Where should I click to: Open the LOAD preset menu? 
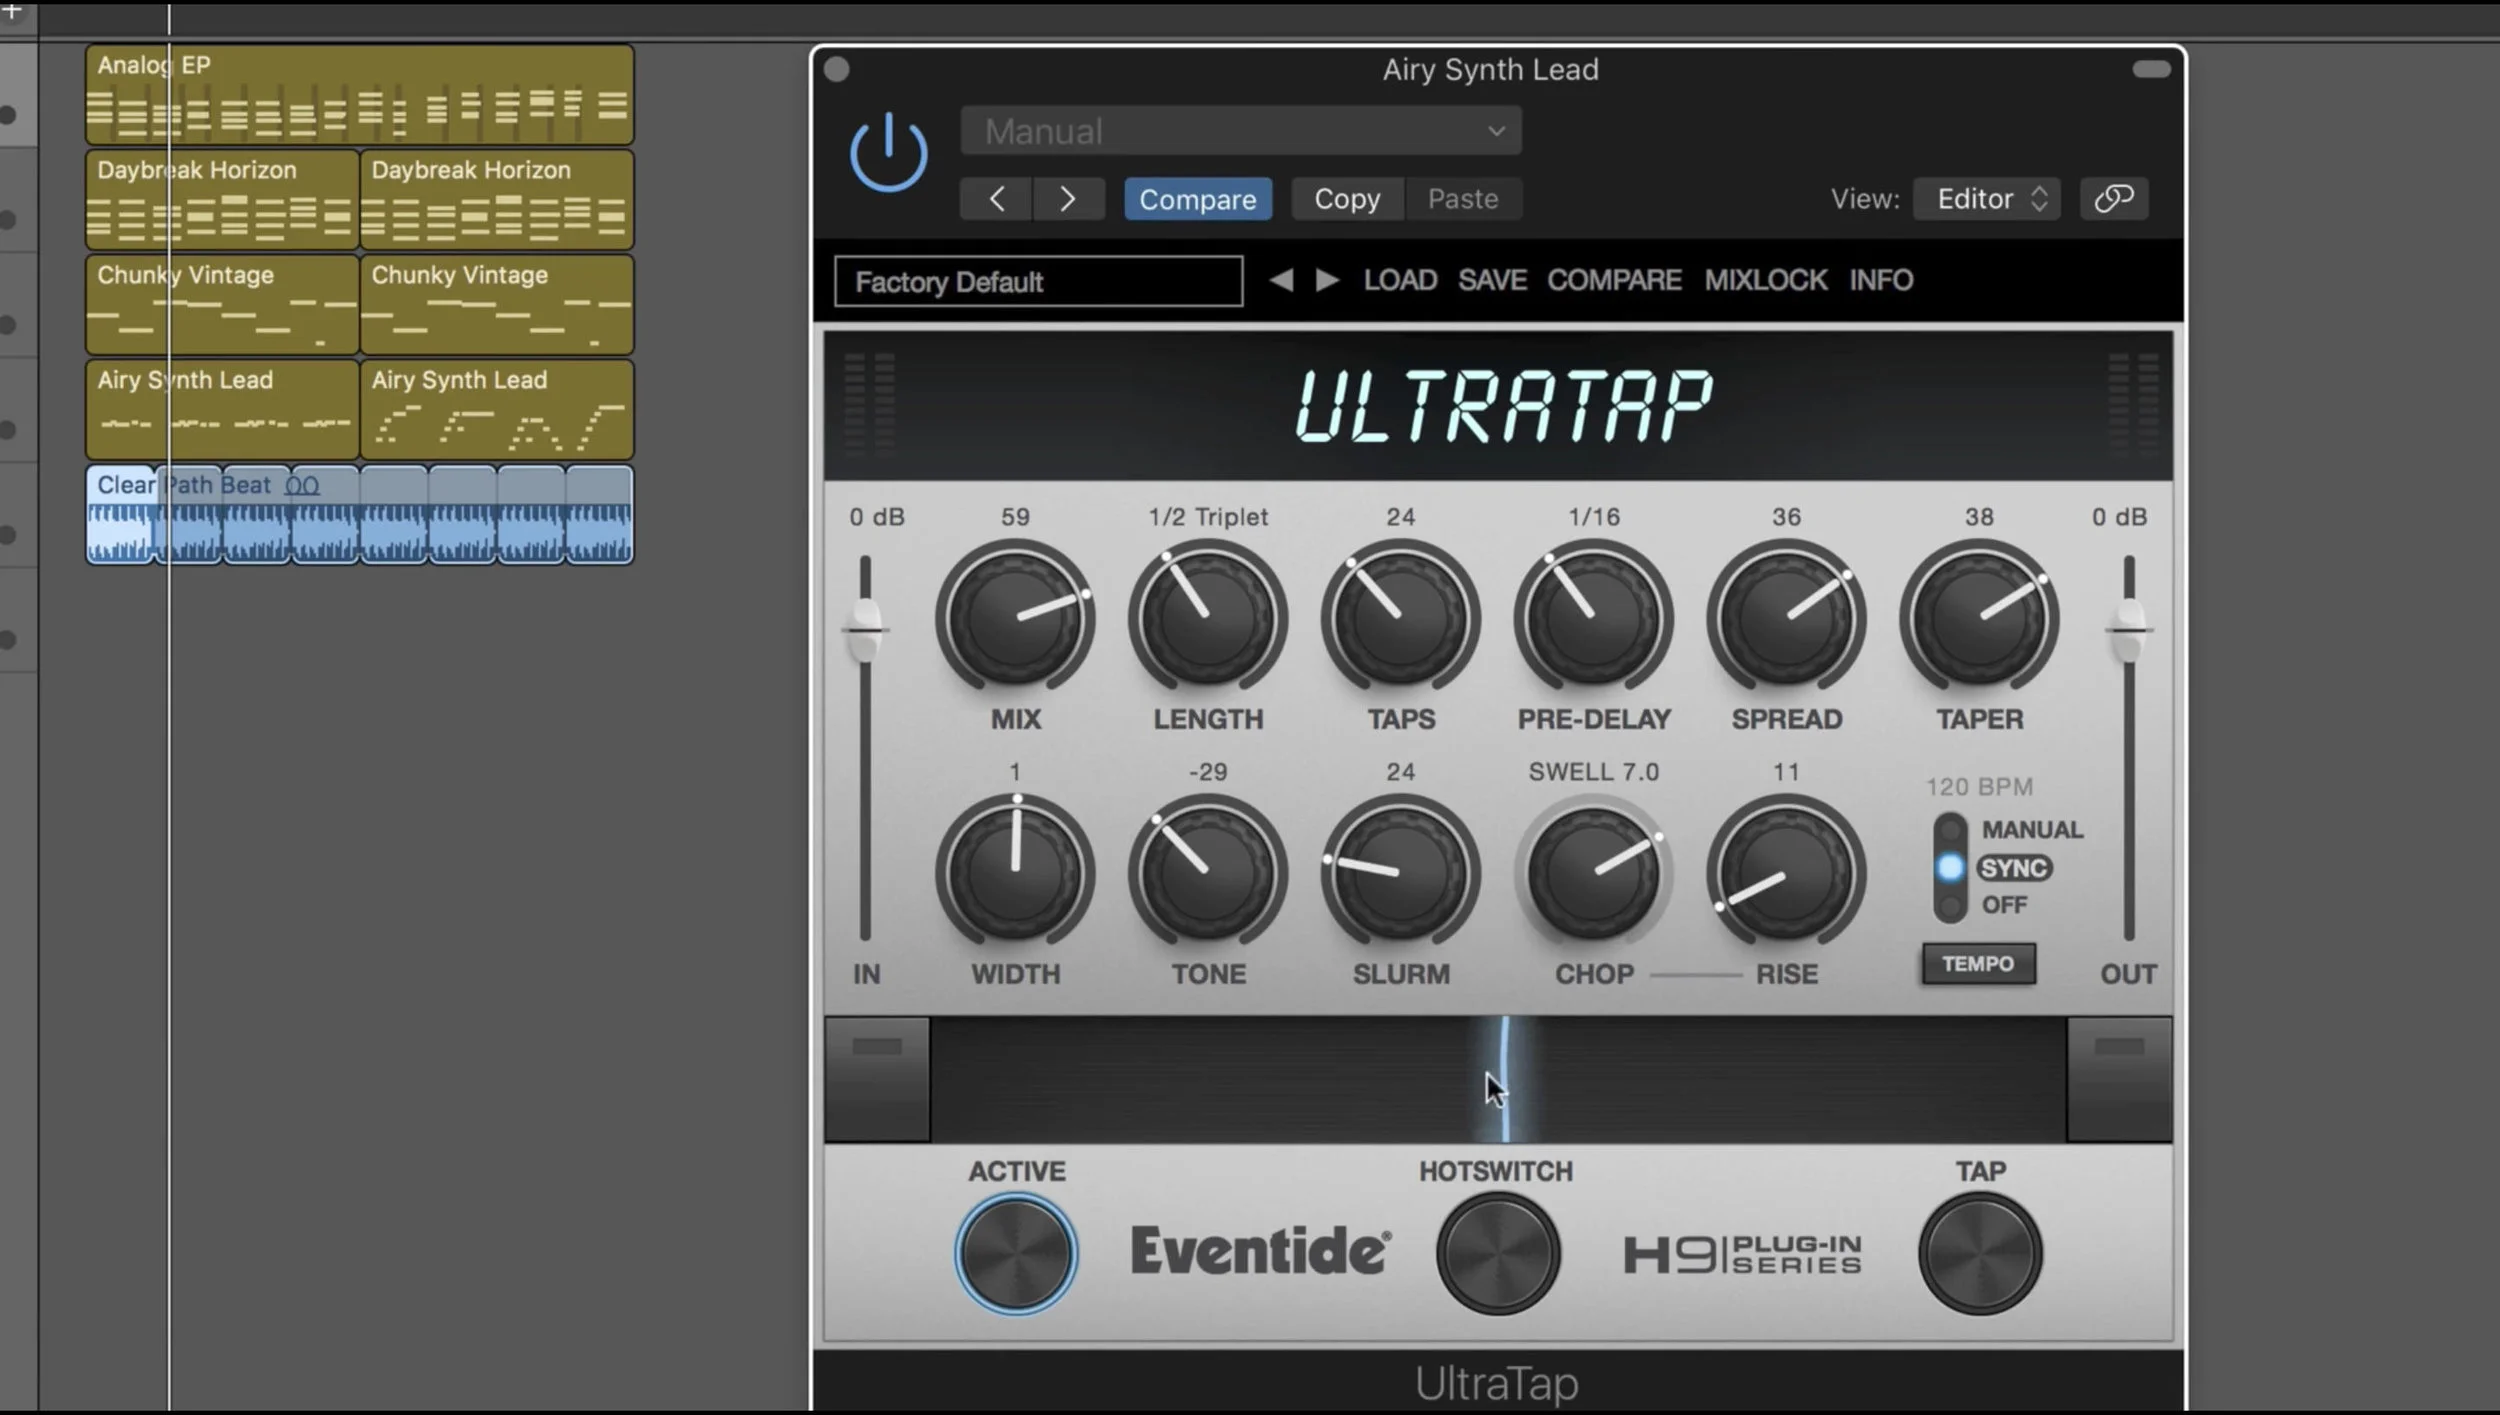pyautogui.click(x=1400, y=280)
